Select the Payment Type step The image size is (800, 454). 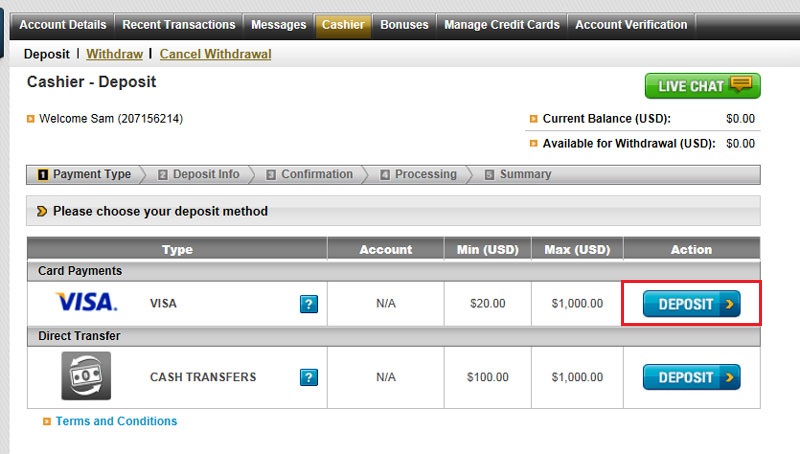coord(84,175)
